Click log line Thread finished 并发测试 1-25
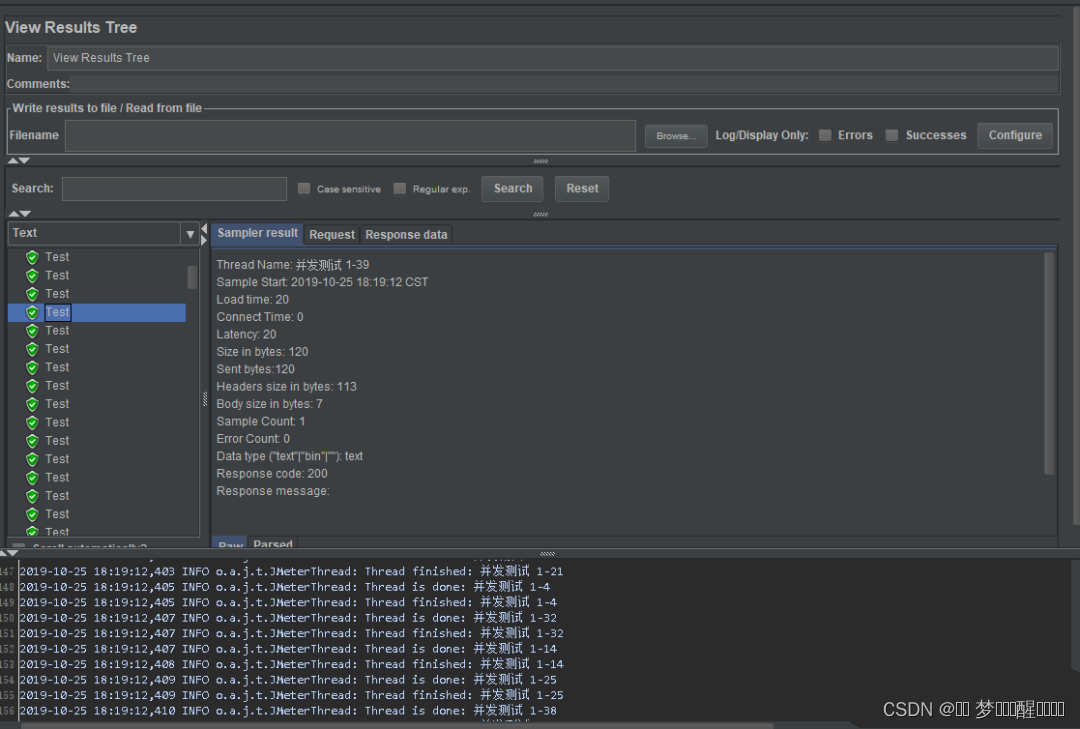The image size is (1080, 729). [x=292, y=695]
